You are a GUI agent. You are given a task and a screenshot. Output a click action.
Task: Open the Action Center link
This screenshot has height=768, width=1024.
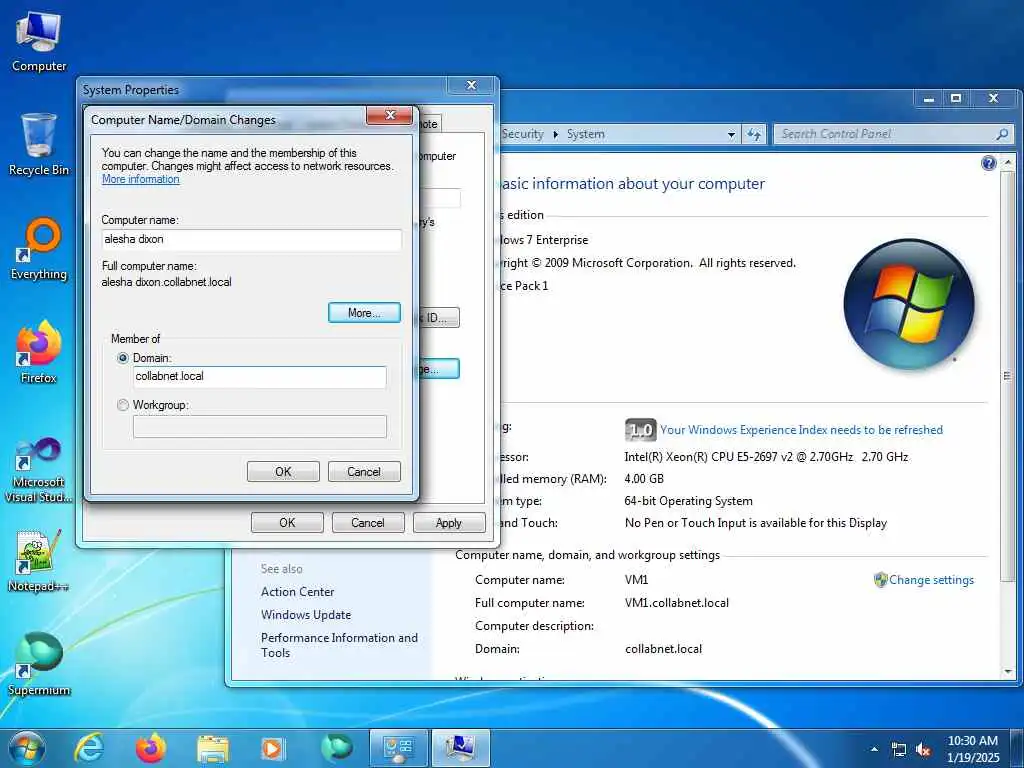pyautogui.click(x=297, y=592)
